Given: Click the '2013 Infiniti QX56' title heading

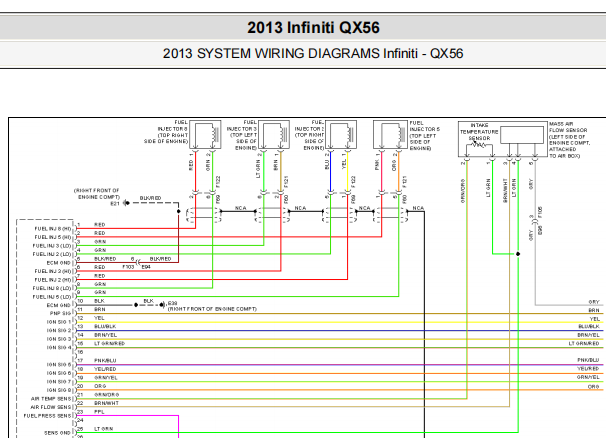Looking at the screenshot, I should click(313, 28).
